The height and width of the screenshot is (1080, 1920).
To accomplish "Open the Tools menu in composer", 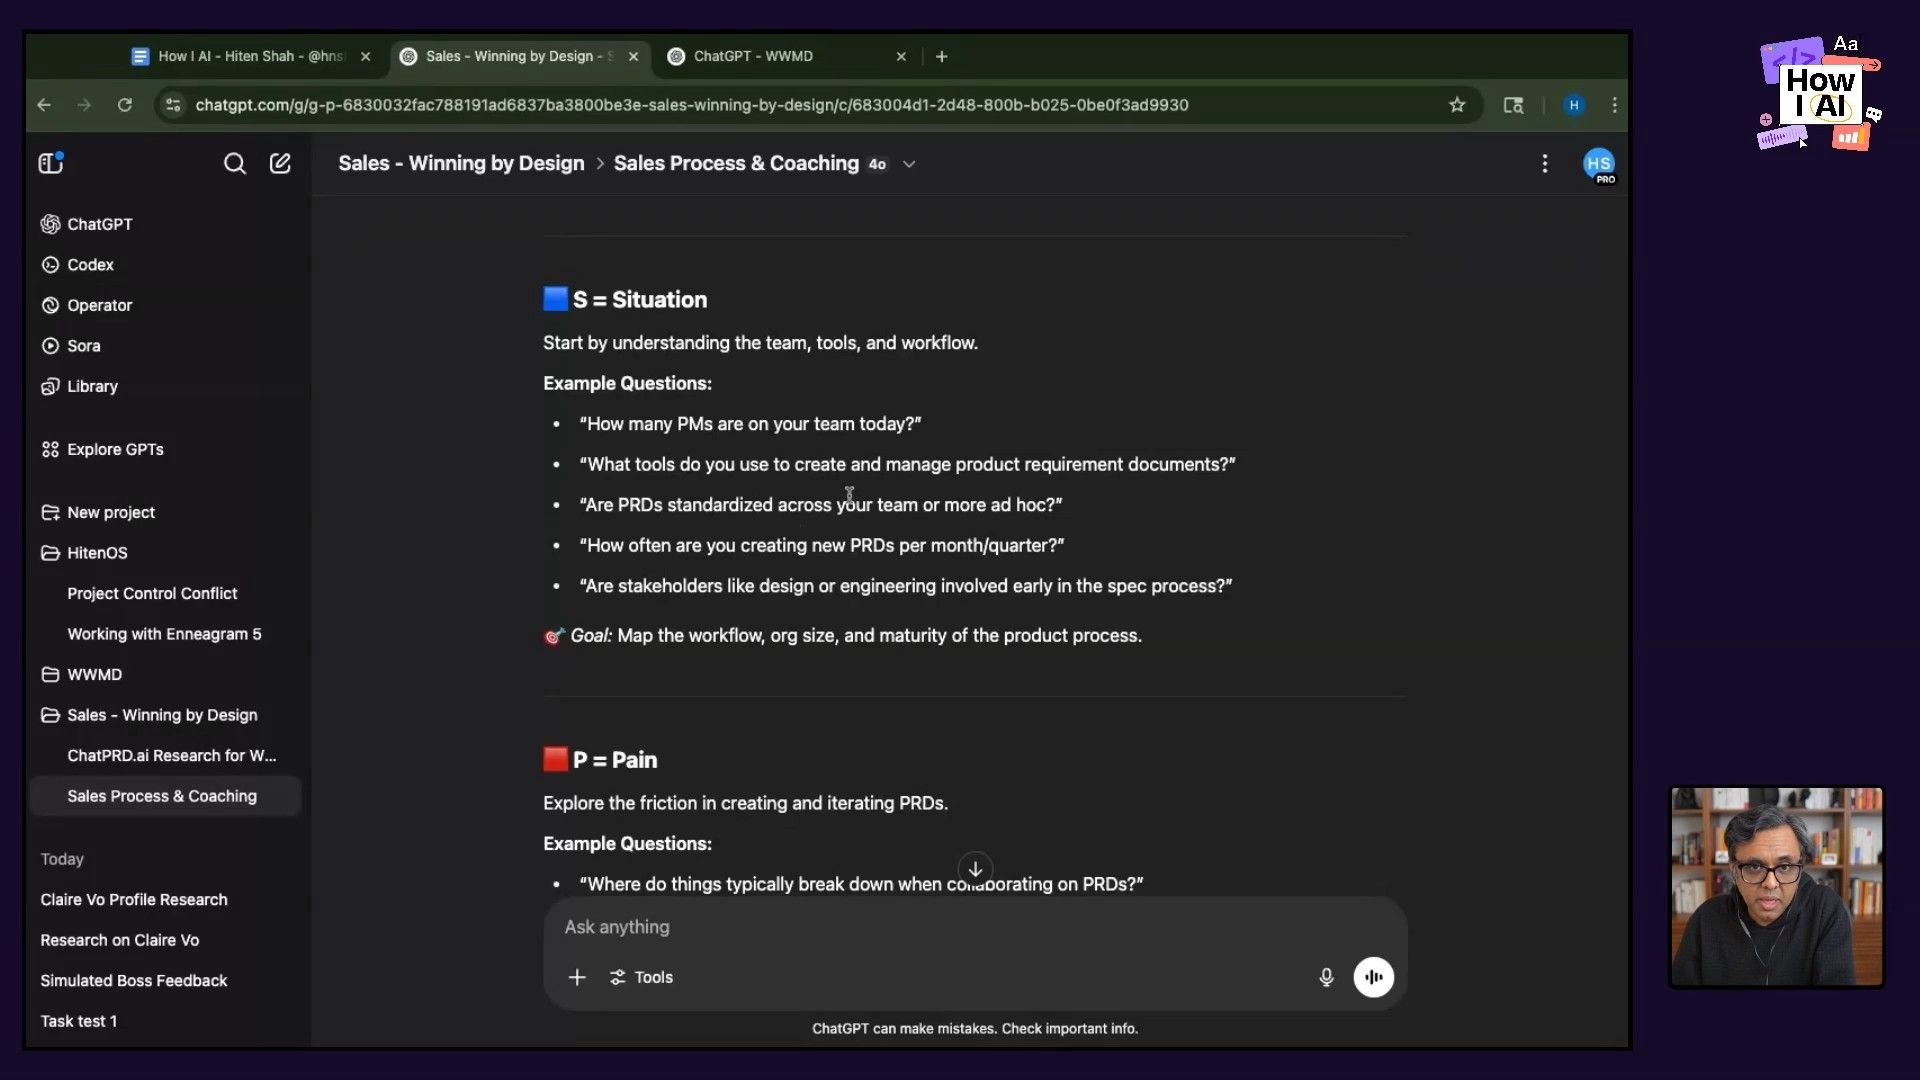I will tap(641, 977).
